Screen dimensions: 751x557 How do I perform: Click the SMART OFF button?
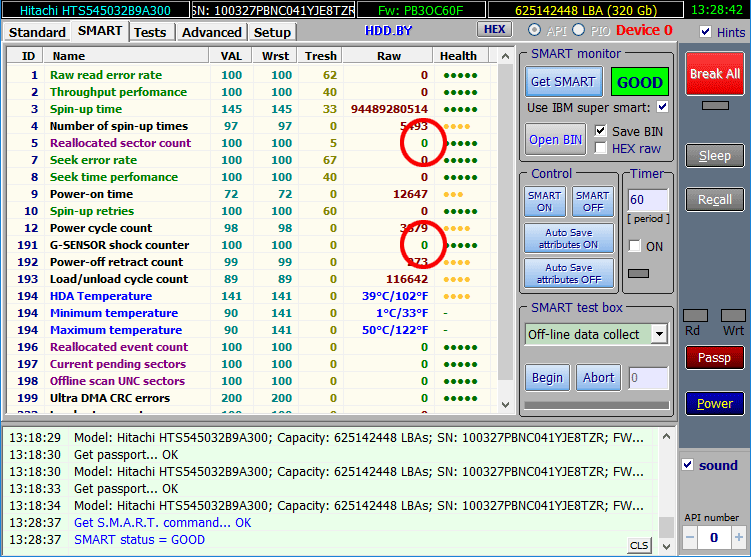(x=592, y=202)
